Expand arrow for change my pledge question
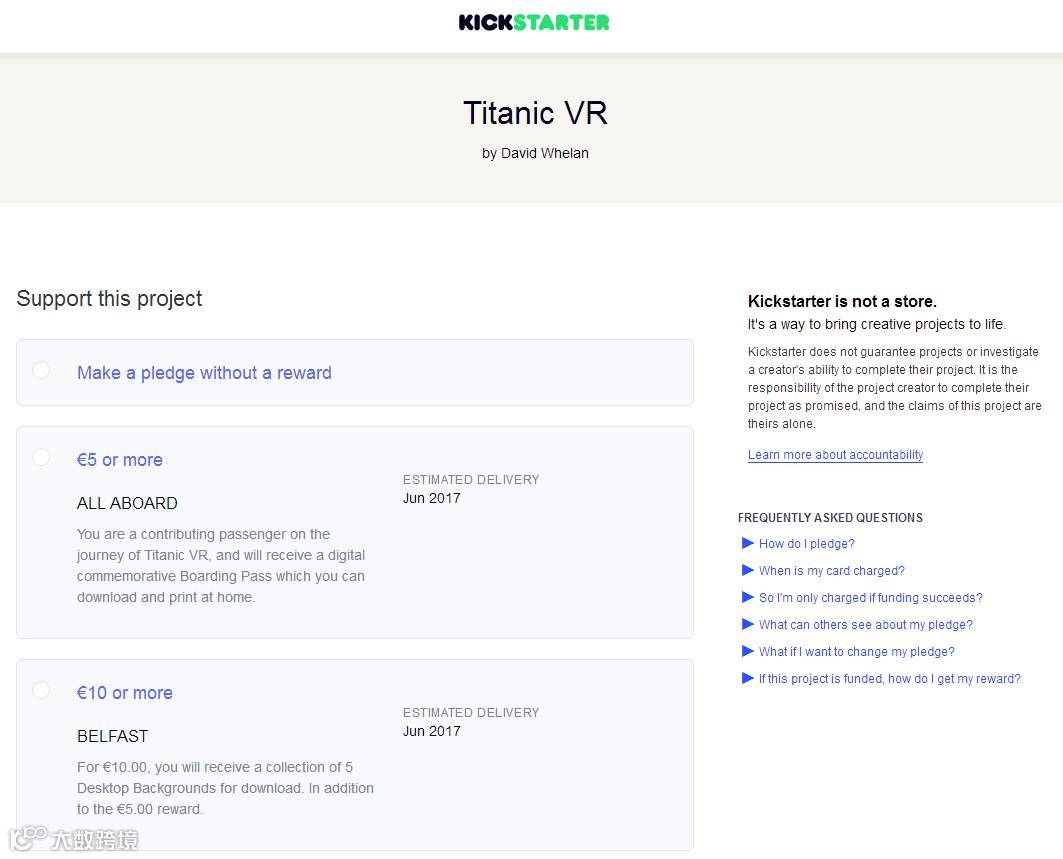 pos(748,652)
